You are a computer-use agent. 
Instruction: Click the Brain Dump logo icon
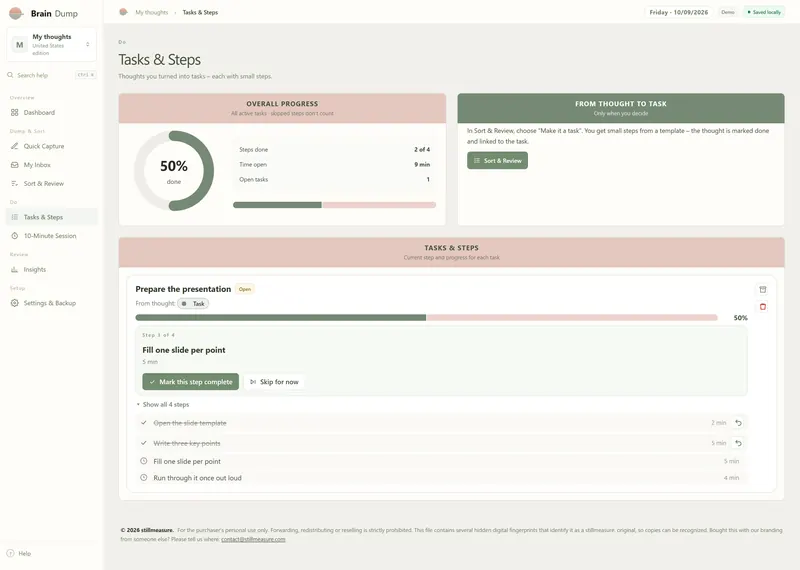(x=16, y=13)
